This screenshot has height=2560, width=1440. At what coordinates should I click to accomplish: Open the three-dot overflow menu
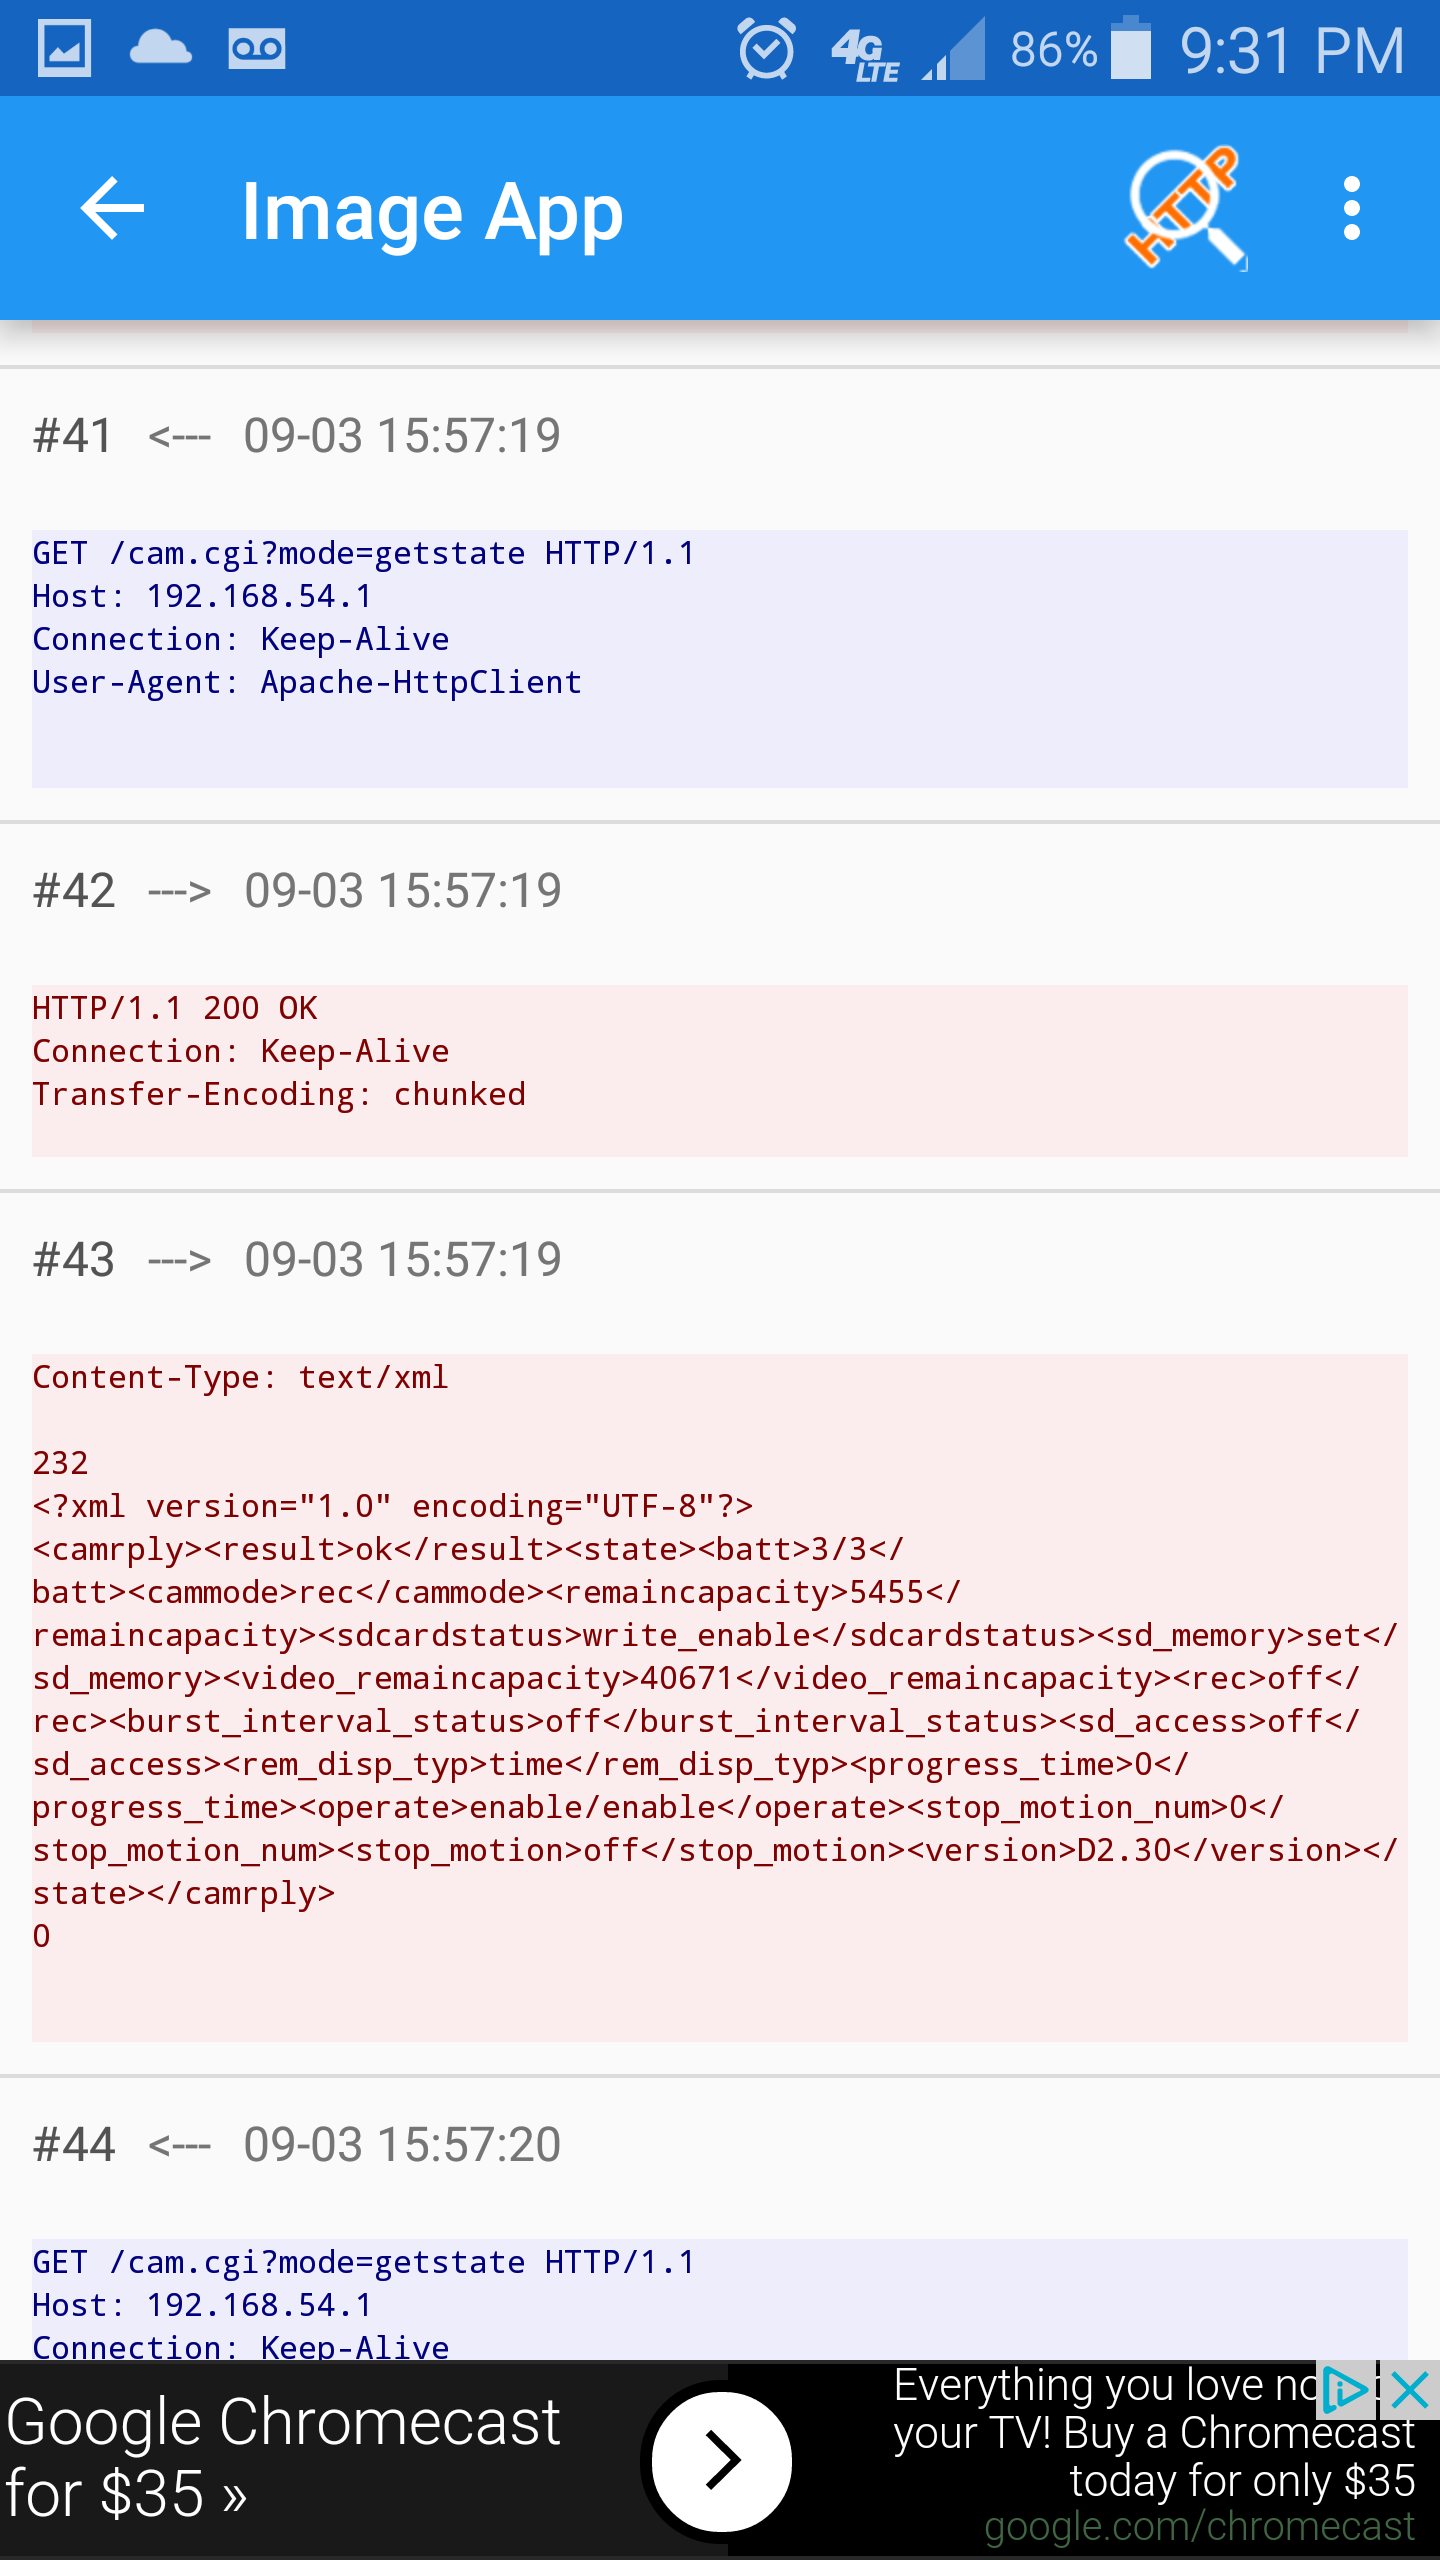coord(1351,209)
